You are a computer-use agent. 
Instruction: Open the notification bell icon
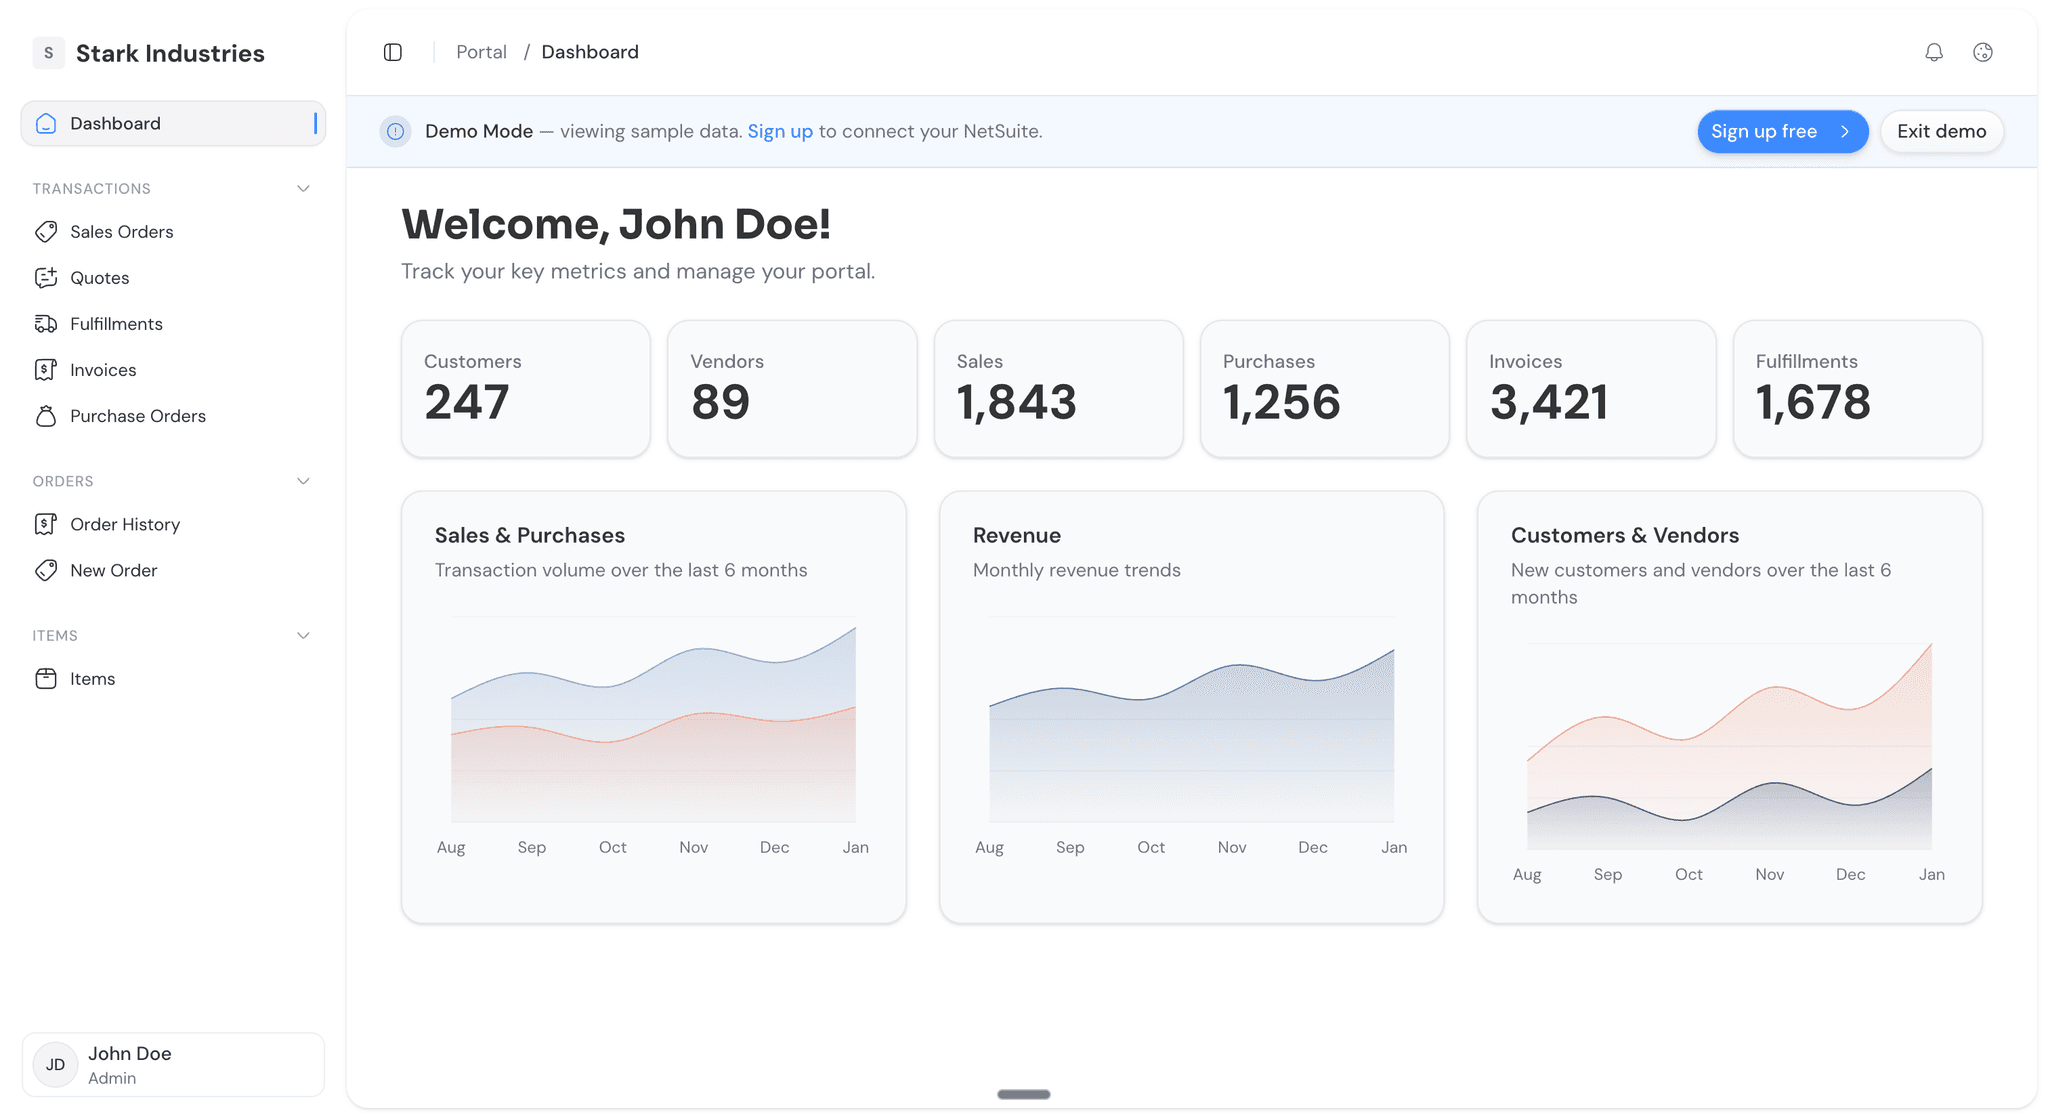point(1934,52)
